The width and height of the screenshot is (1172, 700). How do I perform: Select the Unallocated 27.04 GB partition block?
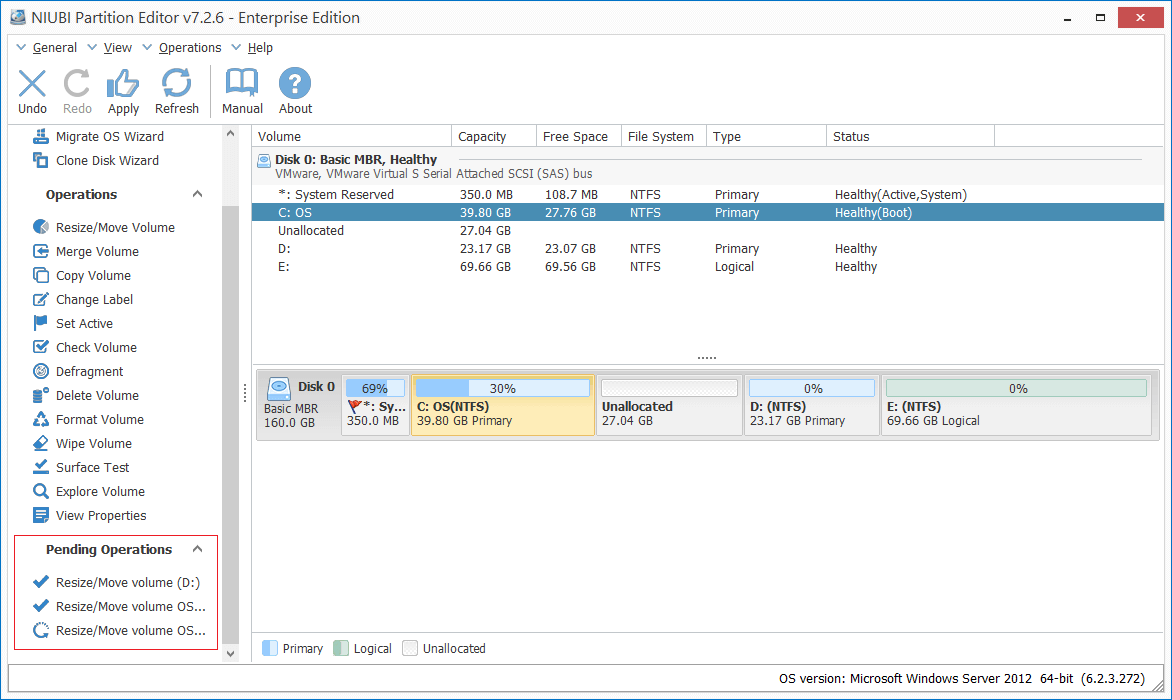point(670,405)
